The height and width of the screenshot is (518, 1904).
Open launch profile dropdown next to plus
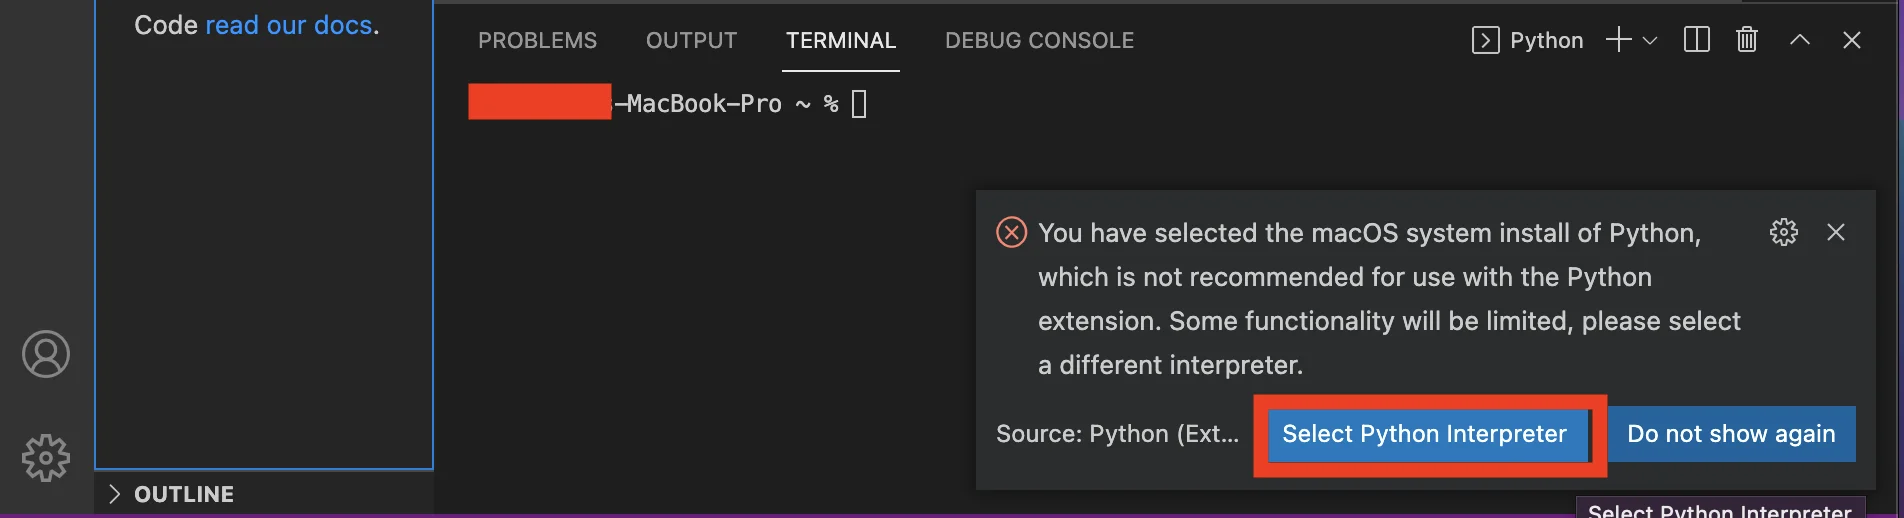(1650, 41)
